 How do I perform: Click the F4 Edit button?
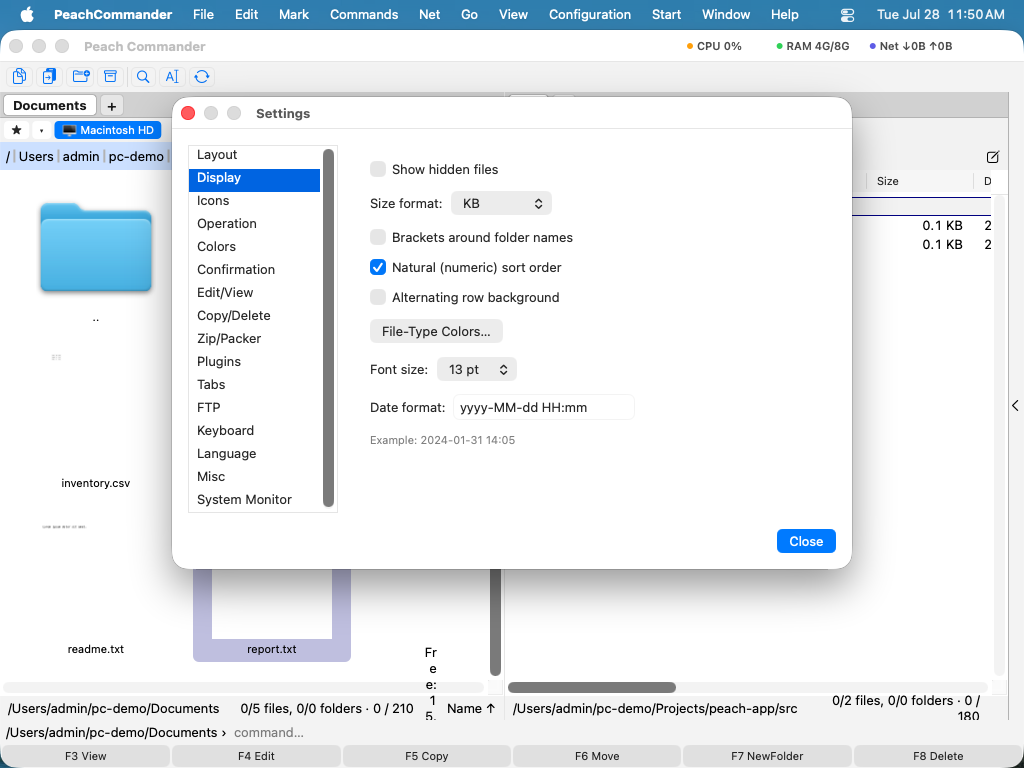[x=256, y=756]
